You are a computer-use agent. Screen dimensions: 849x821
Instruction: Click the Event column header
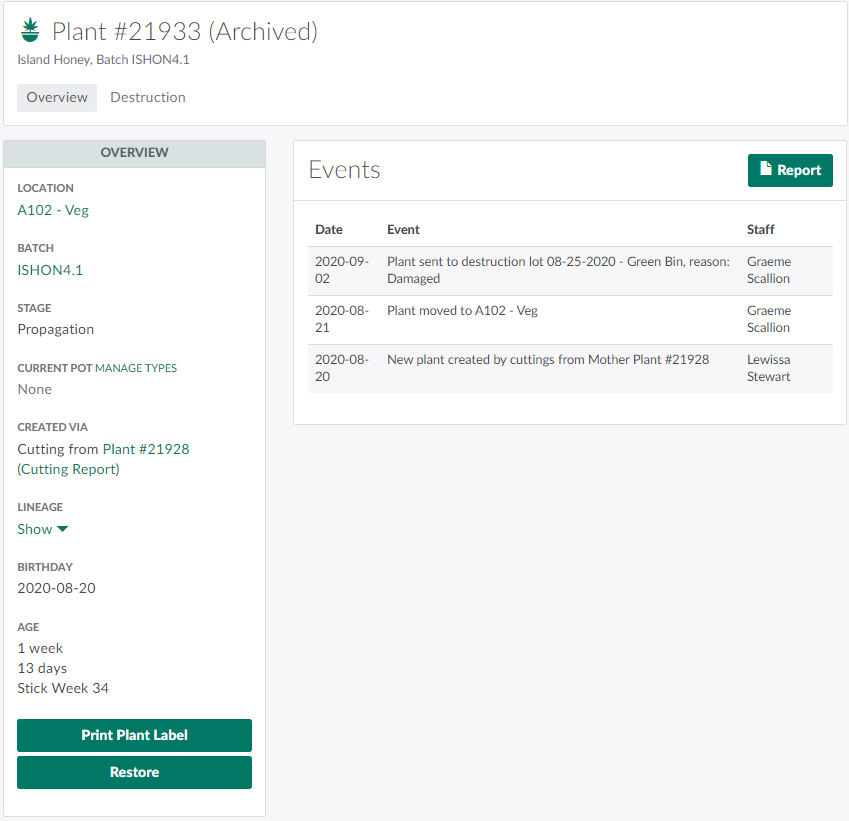(403, 229)
